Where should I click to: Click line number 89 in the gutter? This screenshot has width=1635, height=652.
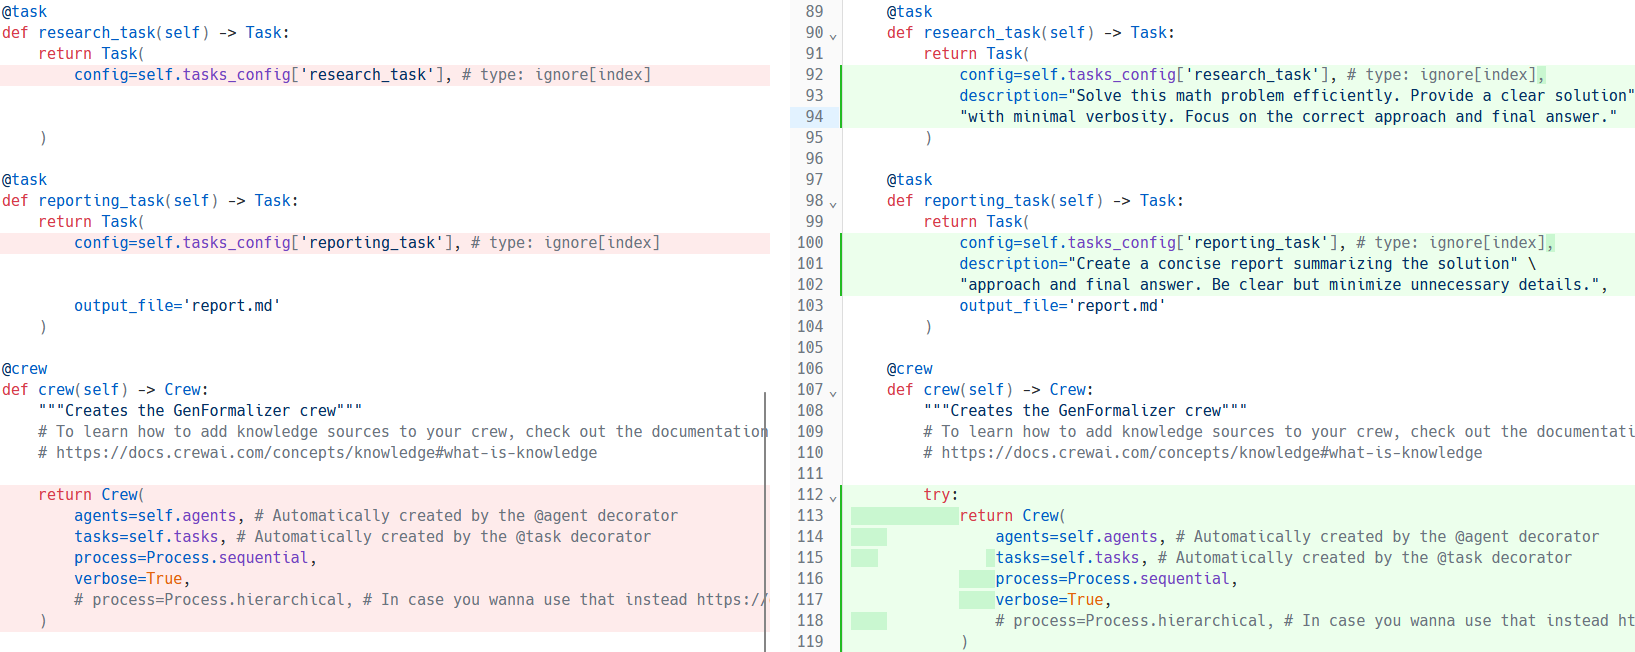814,11
